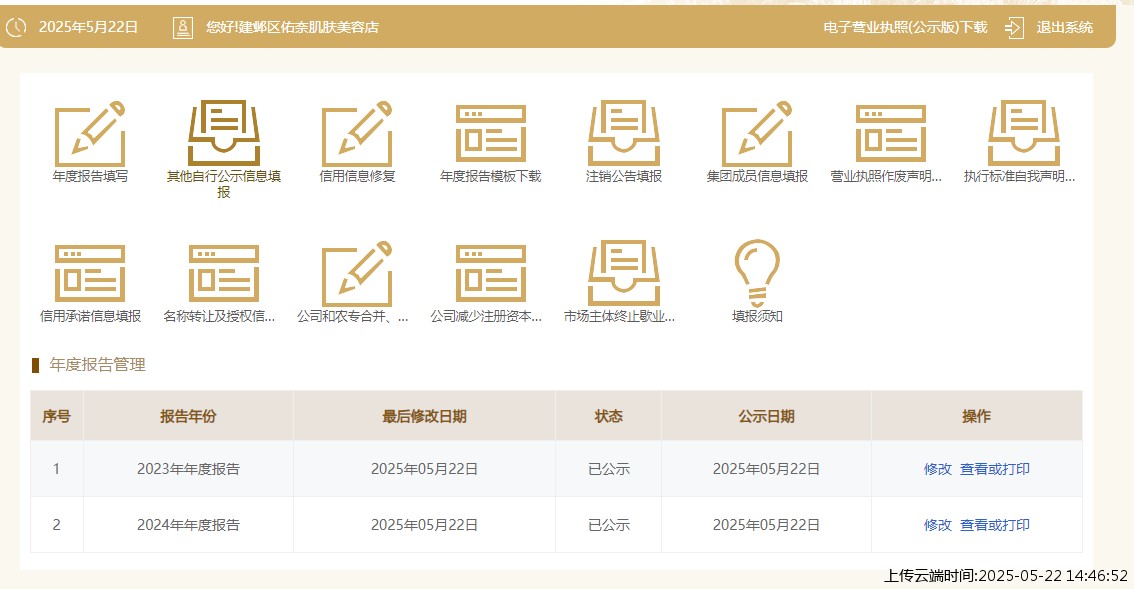Click 已公示 status in row 1

click(609, 469)
